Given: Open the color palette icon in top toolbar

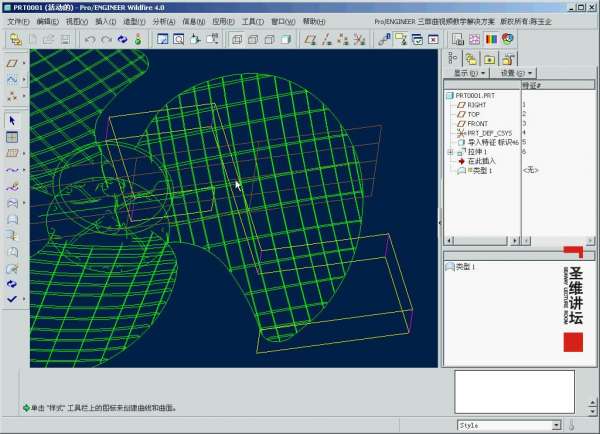Looking at the screenshot, I should [x=490, y=40].
